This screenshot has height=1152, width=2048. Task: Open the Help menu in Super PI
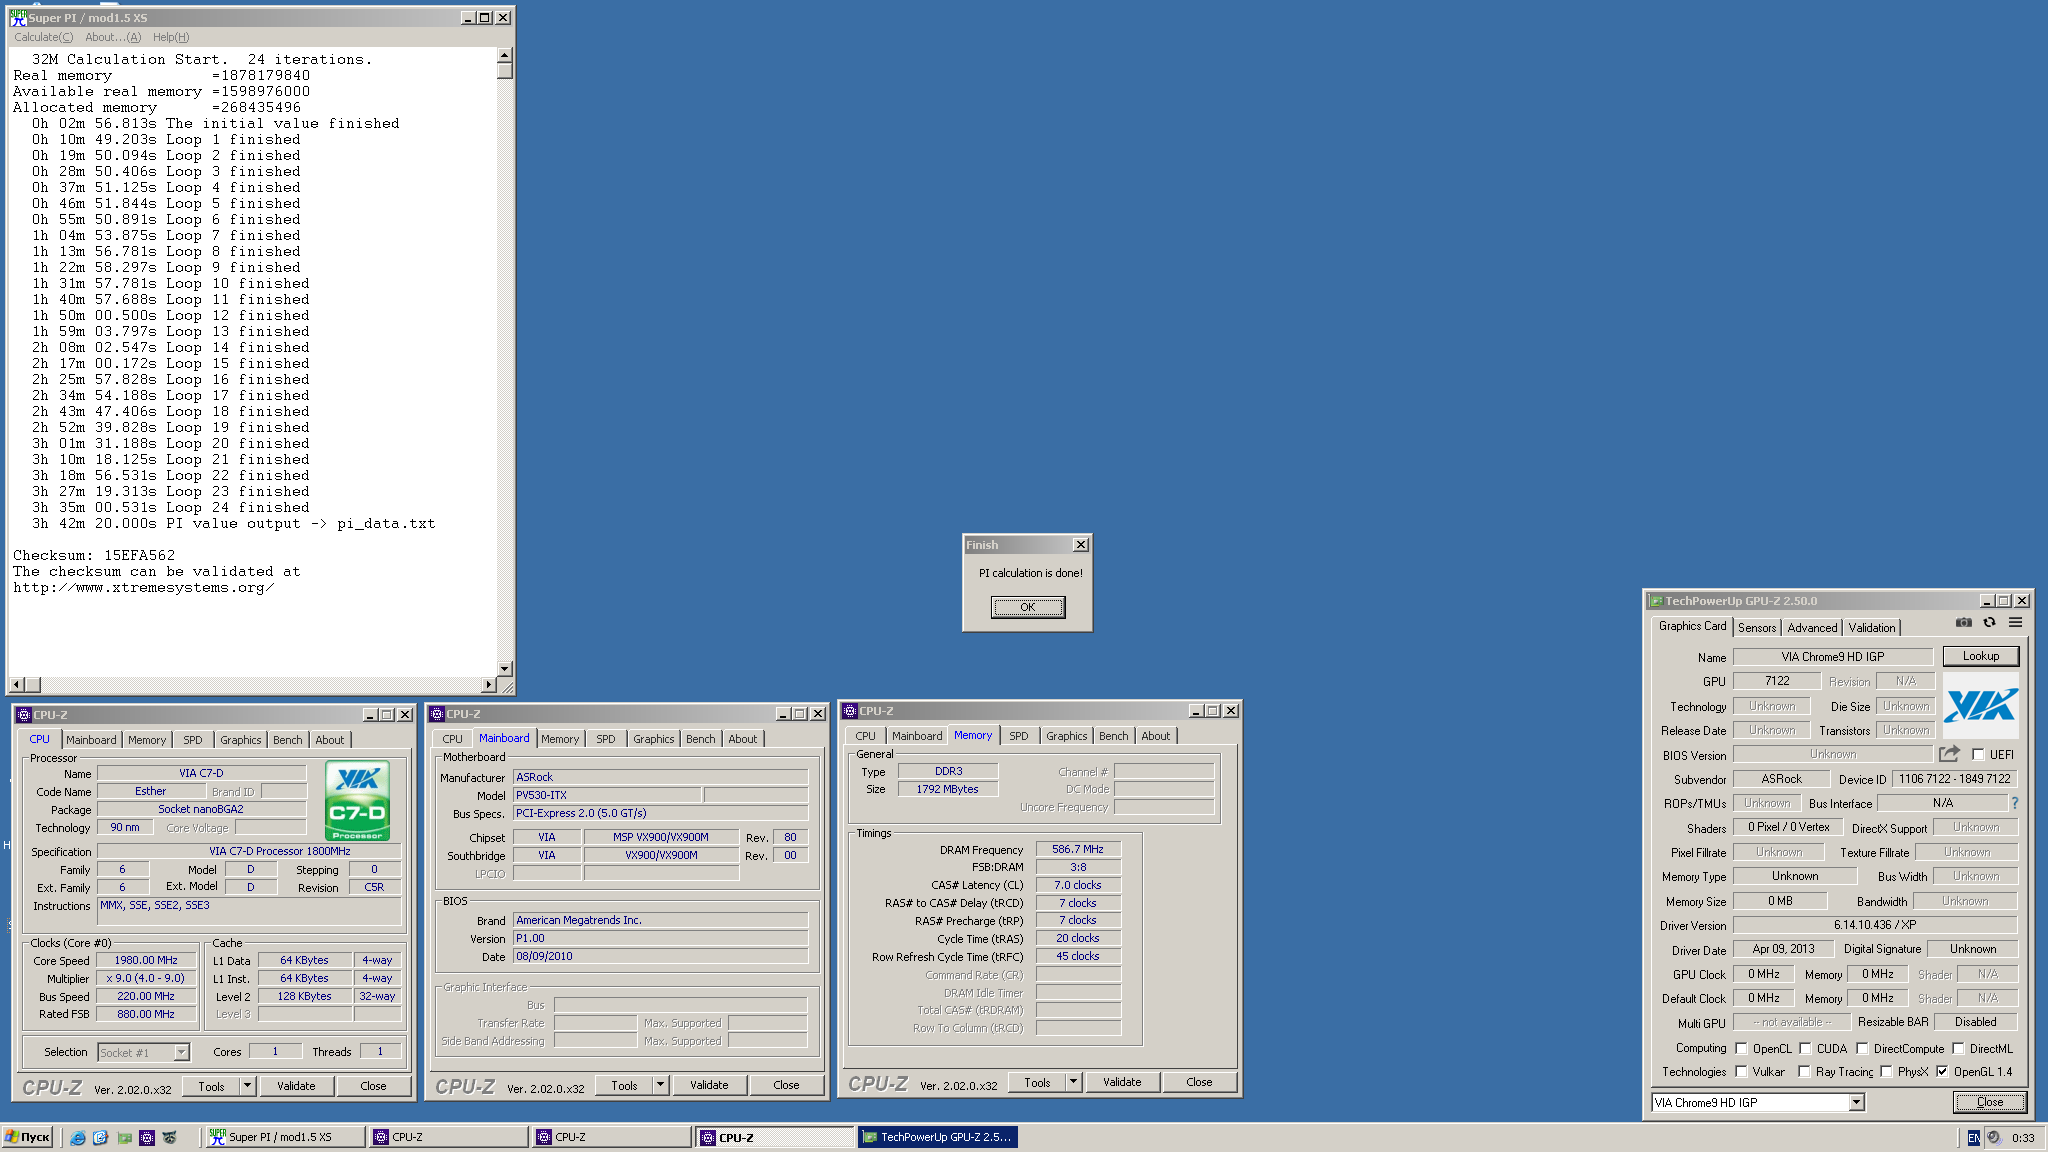tap(171, 37)
